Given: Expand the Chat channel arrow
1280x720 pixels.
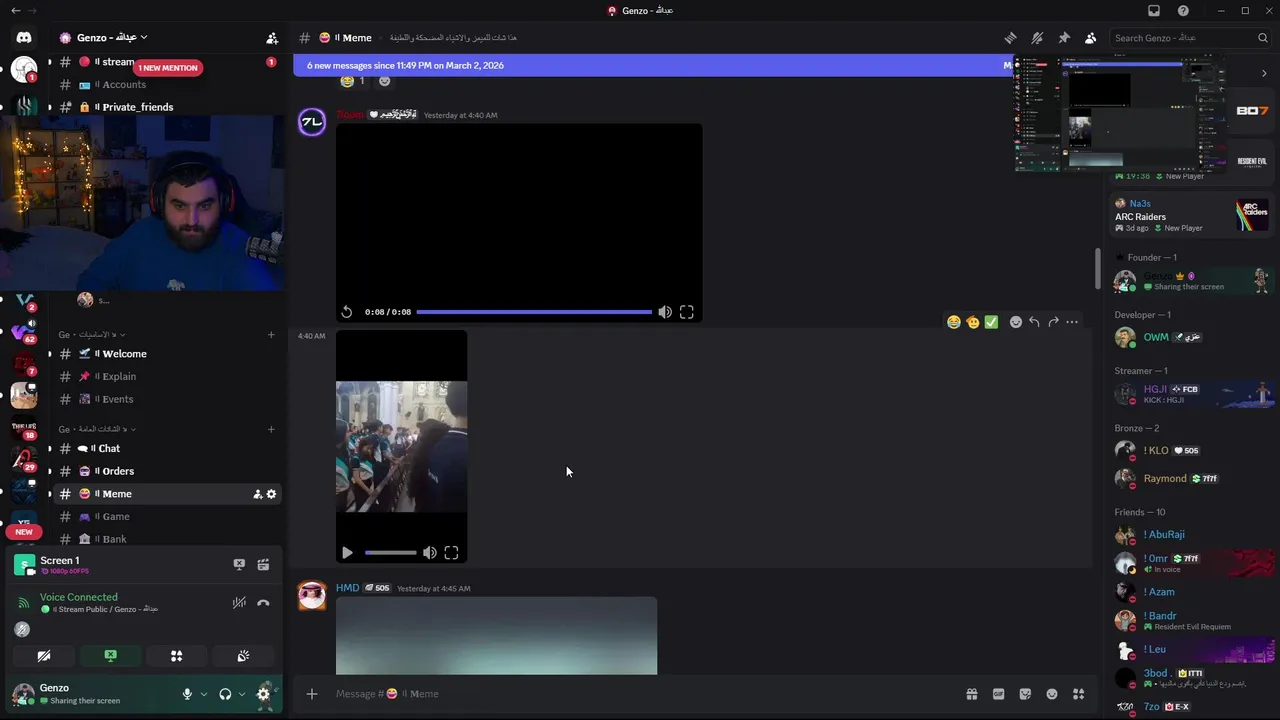Looking at the screenshot, I should (50, 449).
